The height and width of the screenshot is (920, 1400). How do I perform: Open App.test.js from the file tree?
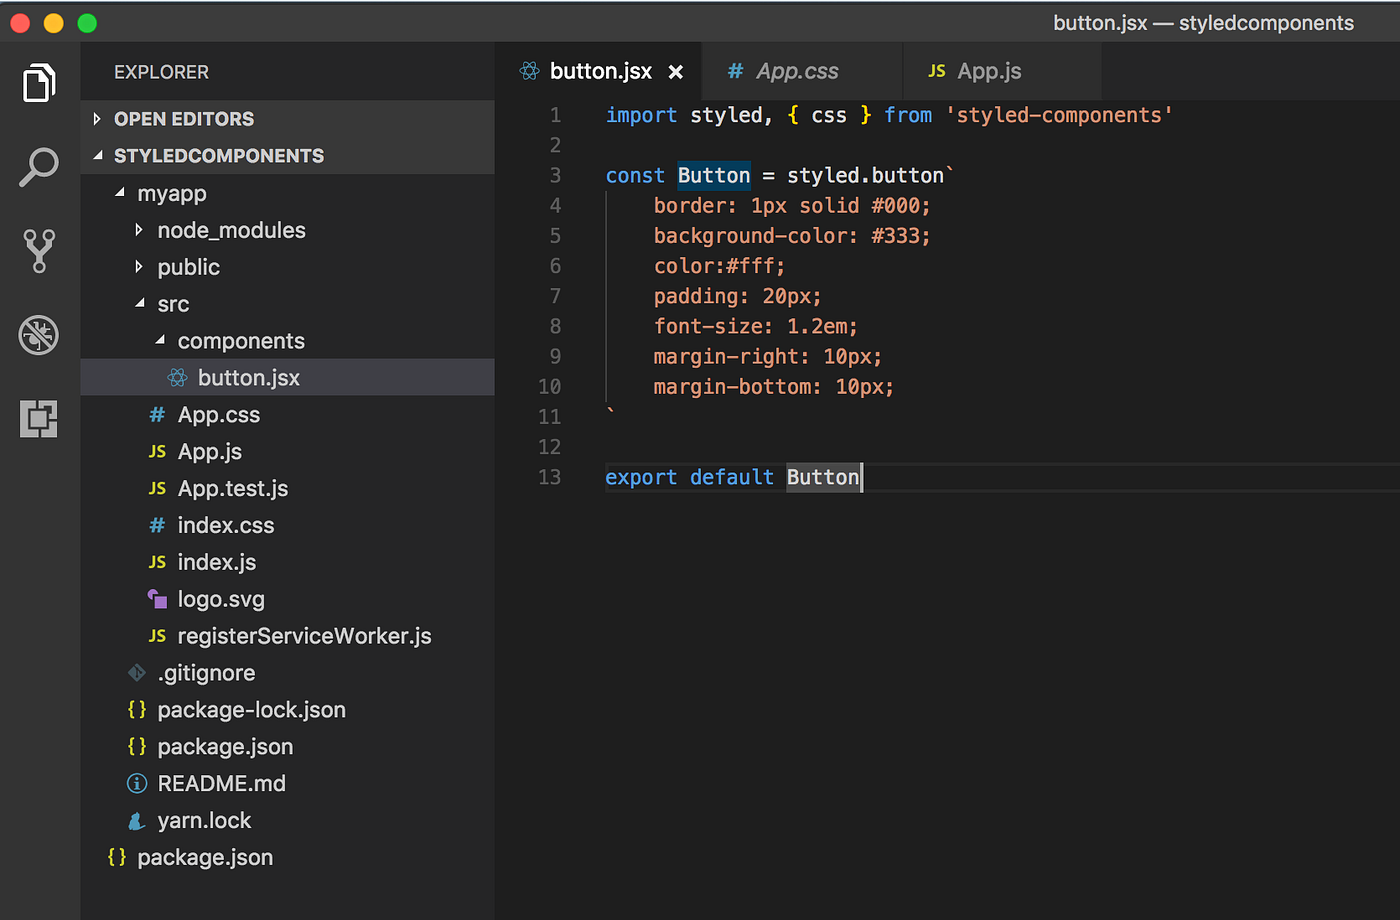point(232,488)
